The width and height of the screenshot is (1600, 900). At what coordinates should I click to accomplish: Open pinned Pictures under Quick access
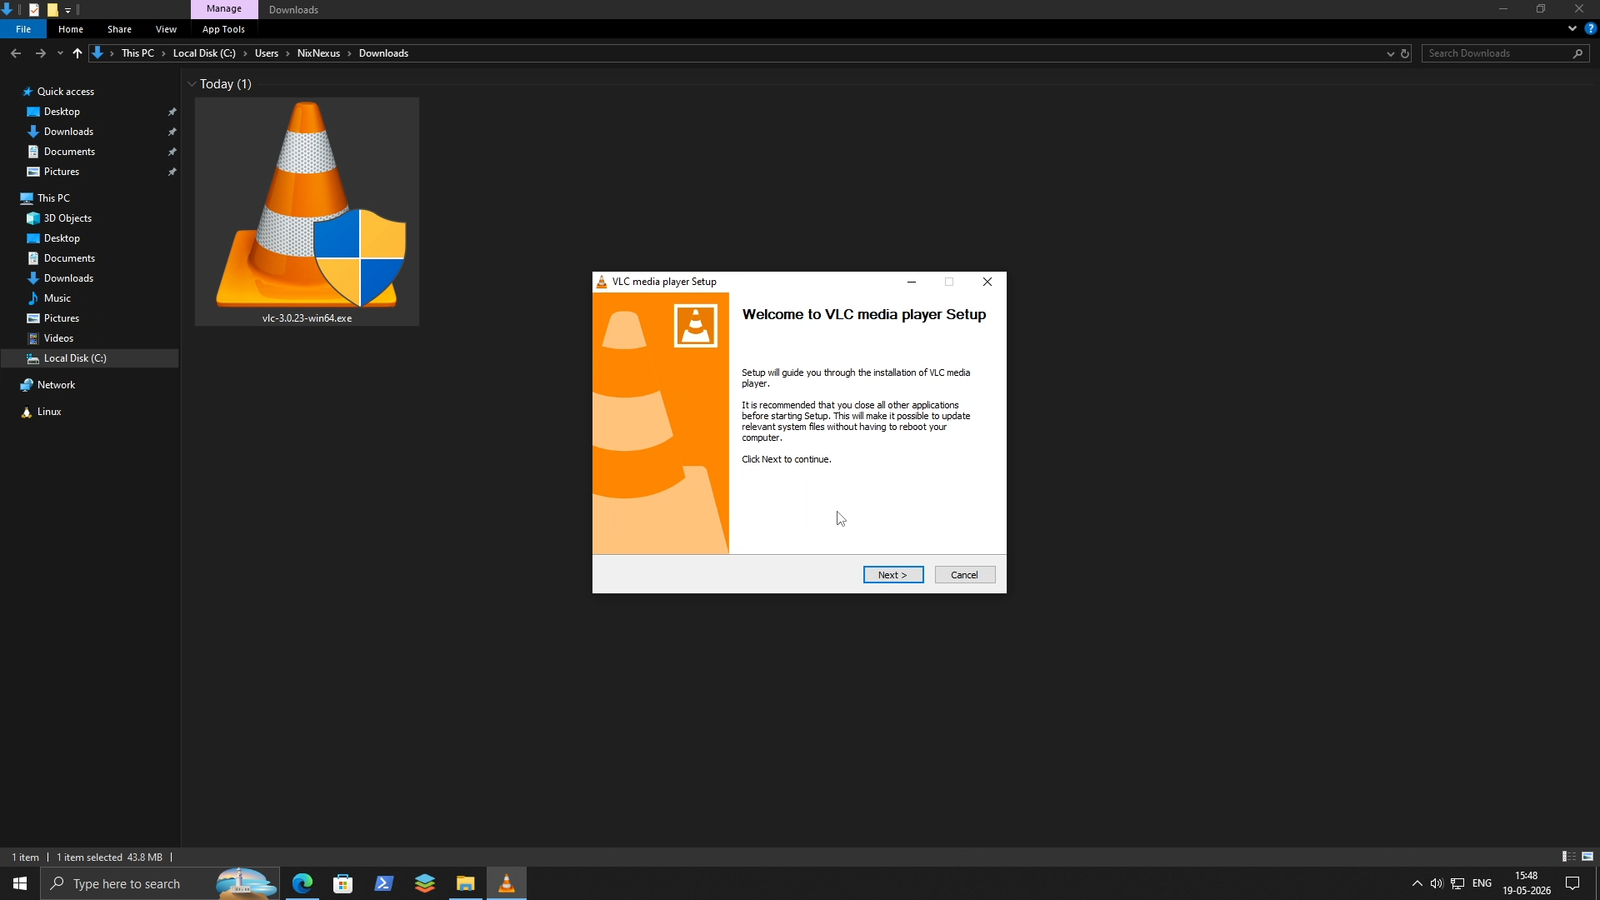point(61,171)
